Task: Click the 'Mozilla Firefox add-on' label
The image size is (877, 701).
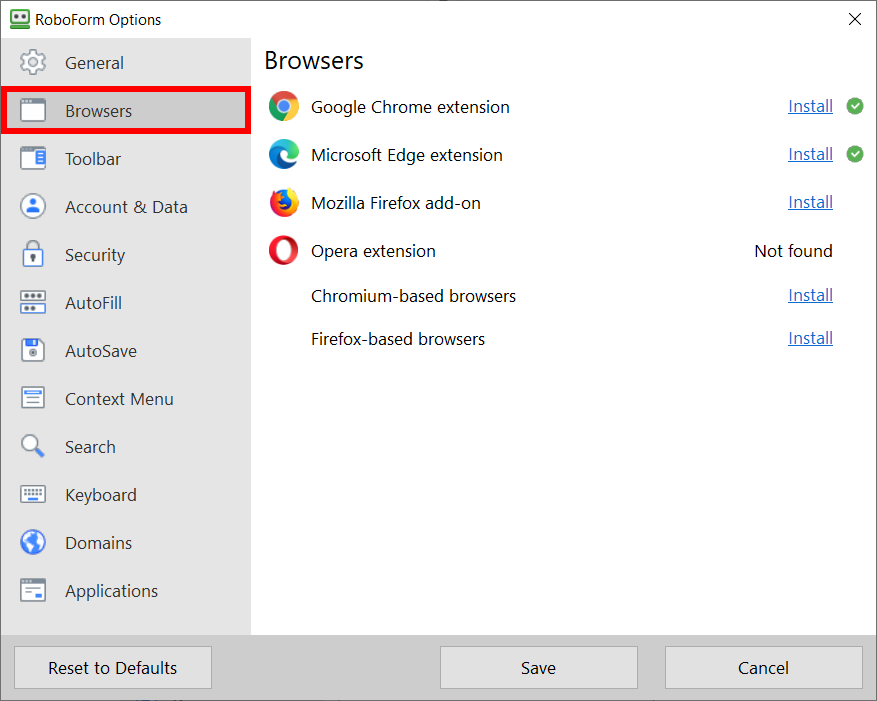Action: [x=395, y=203]
